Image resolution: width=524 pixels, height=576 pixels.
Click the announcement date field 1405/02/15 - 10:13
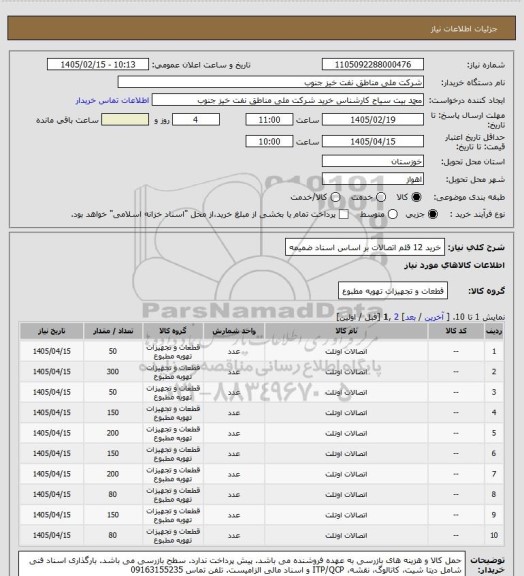tap(98, 64)
